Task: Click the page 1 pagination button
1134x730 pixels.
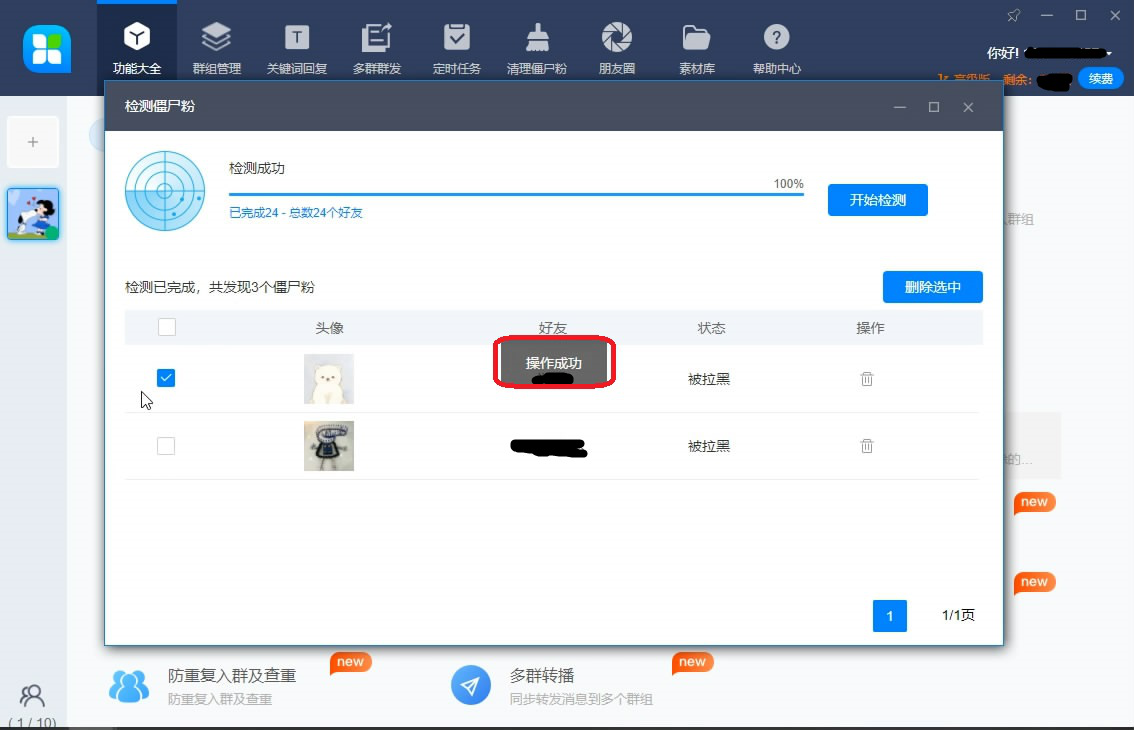Action: click(x=890, y=616)
